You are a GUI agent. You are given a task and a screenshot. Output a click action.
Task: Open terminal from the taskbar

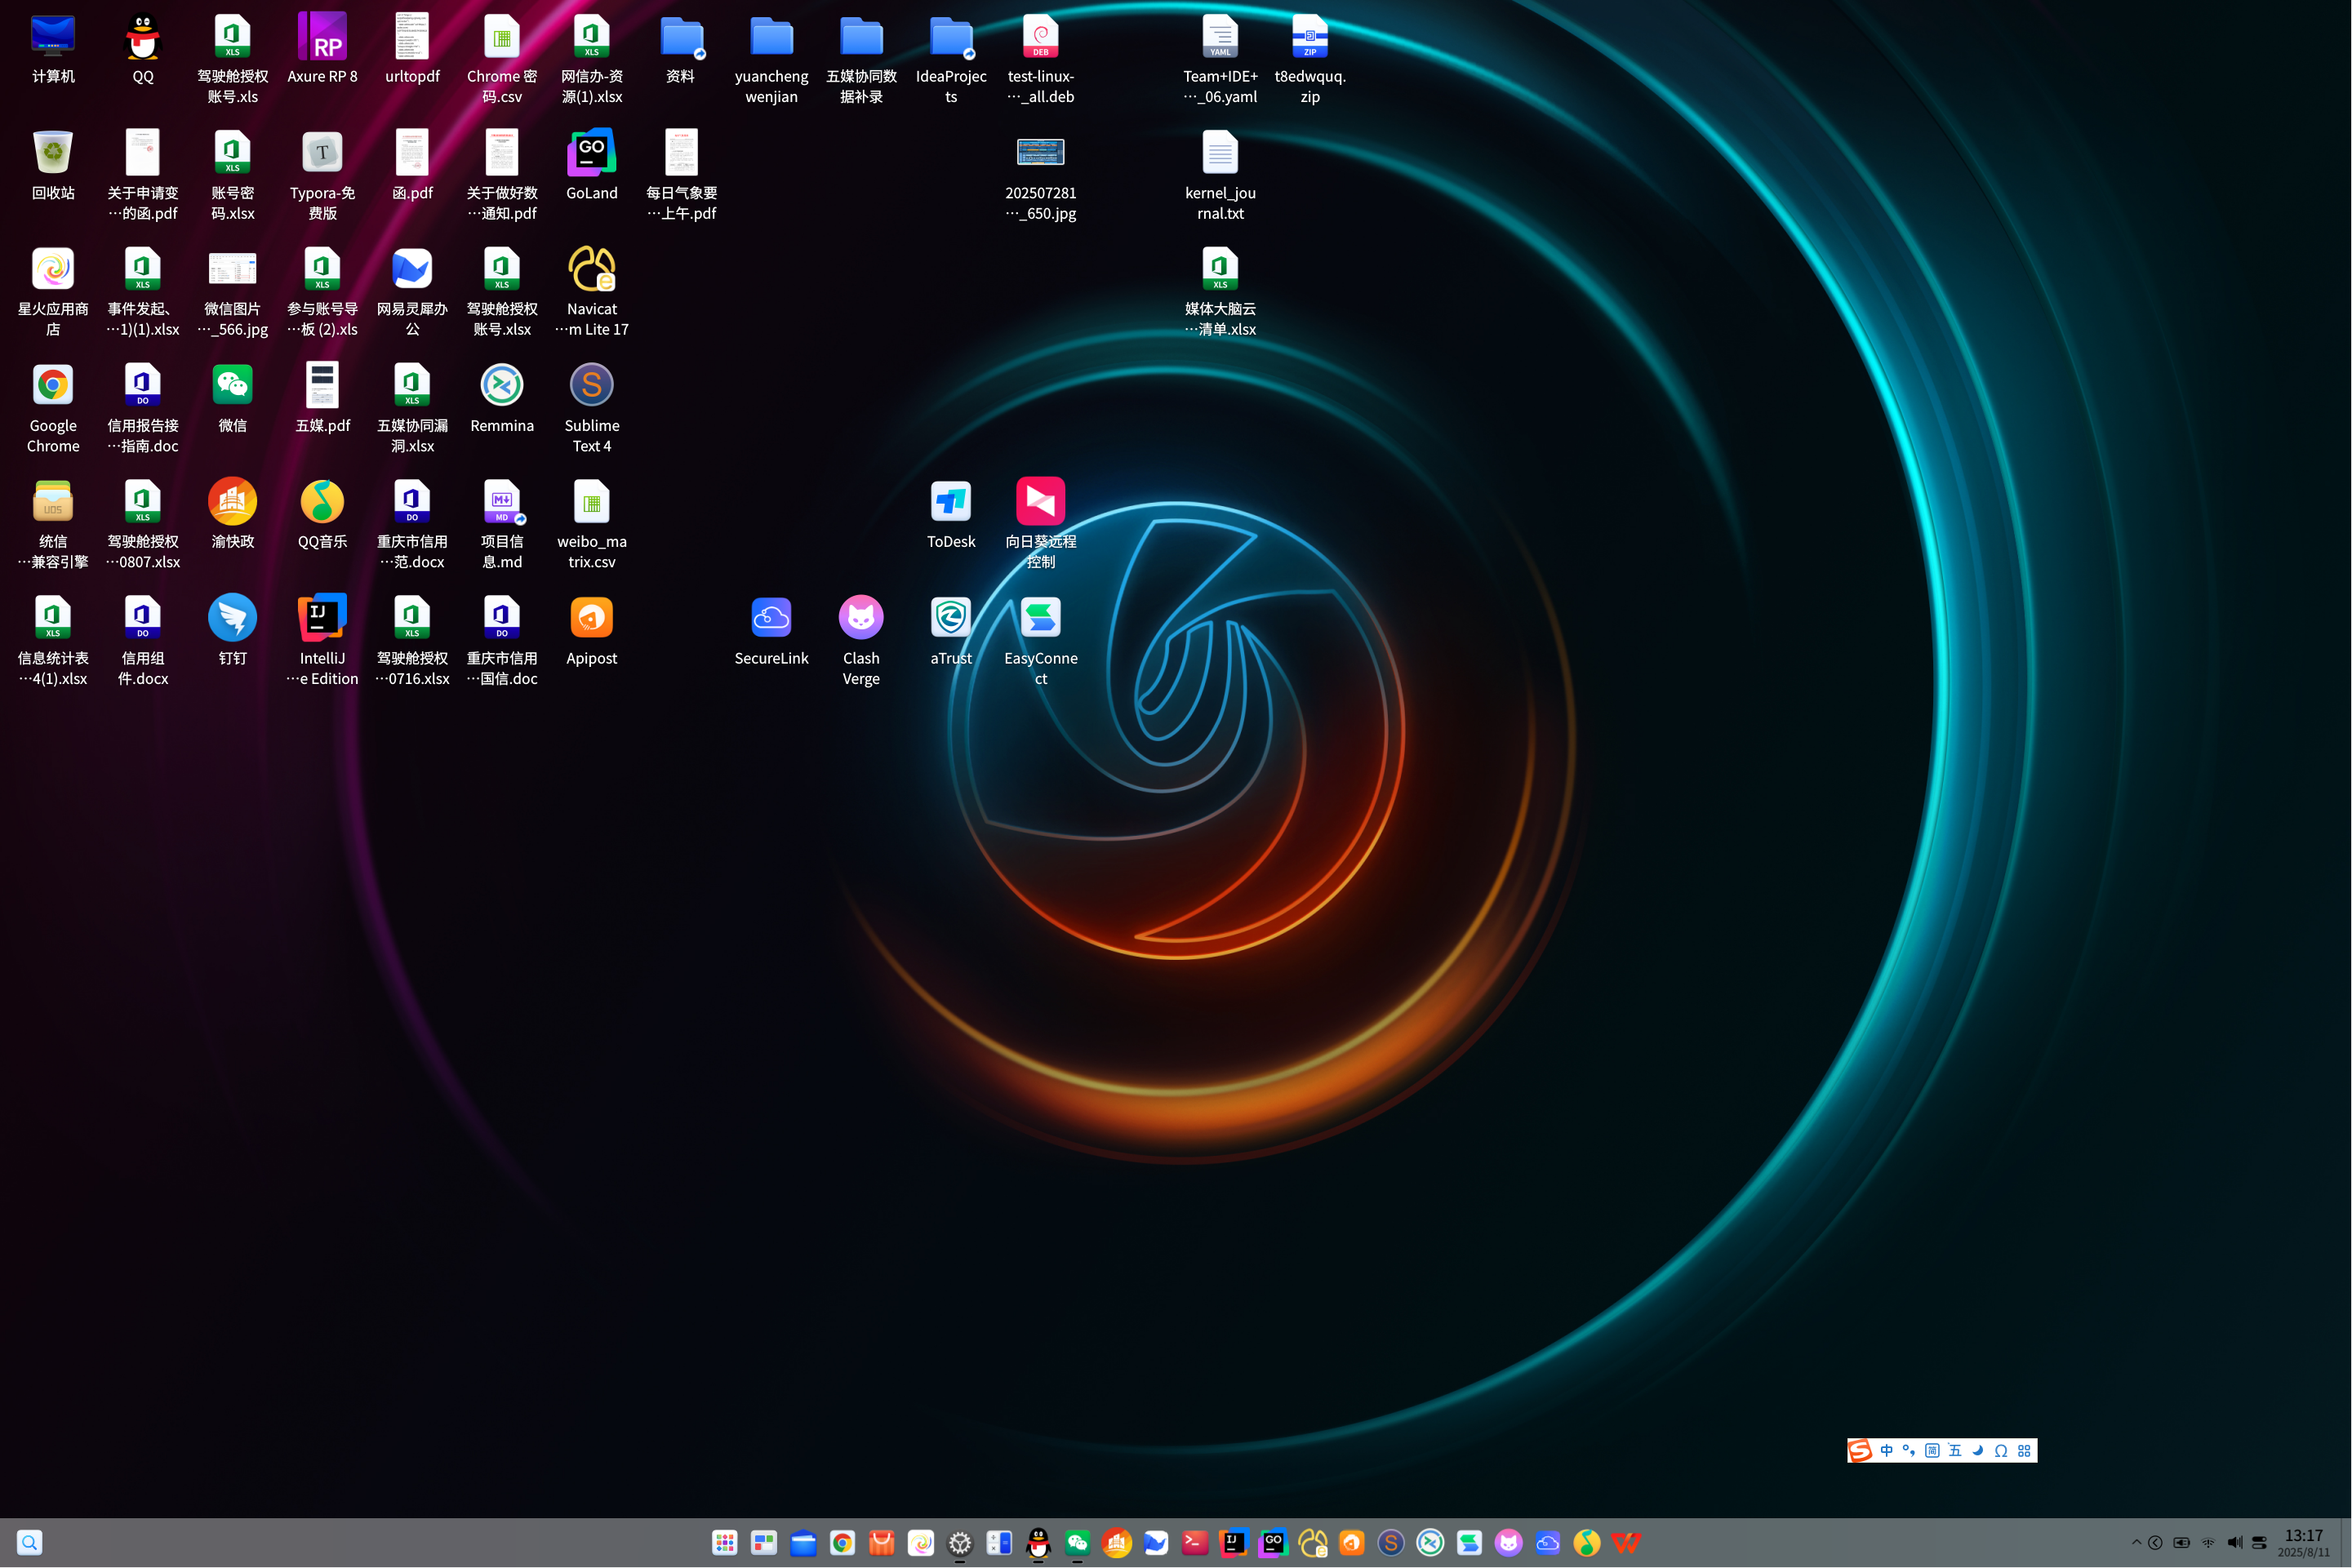pos(1195,1542)
